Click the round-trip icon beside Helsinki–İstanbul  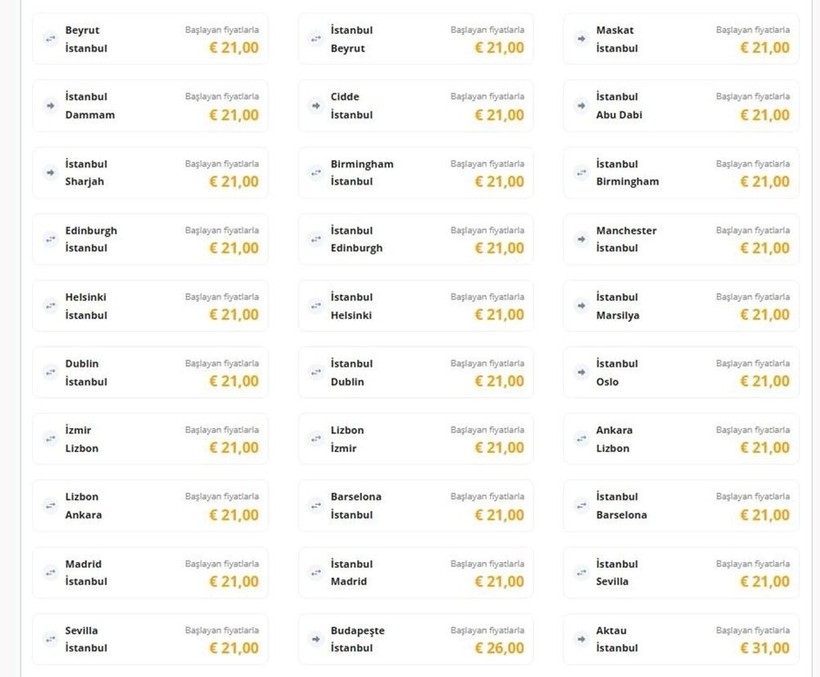[x=50, y=305]
